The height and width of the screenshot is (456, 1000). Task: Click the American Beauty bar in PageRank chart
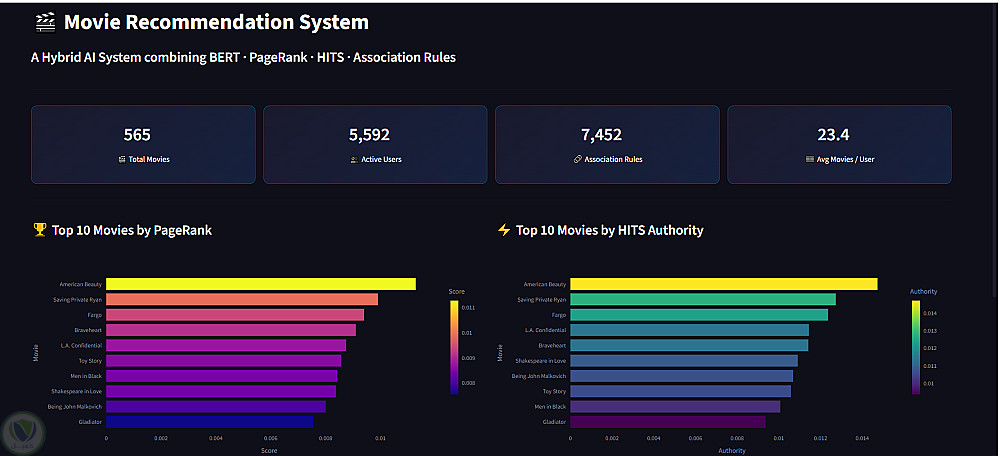coord(261,284)
